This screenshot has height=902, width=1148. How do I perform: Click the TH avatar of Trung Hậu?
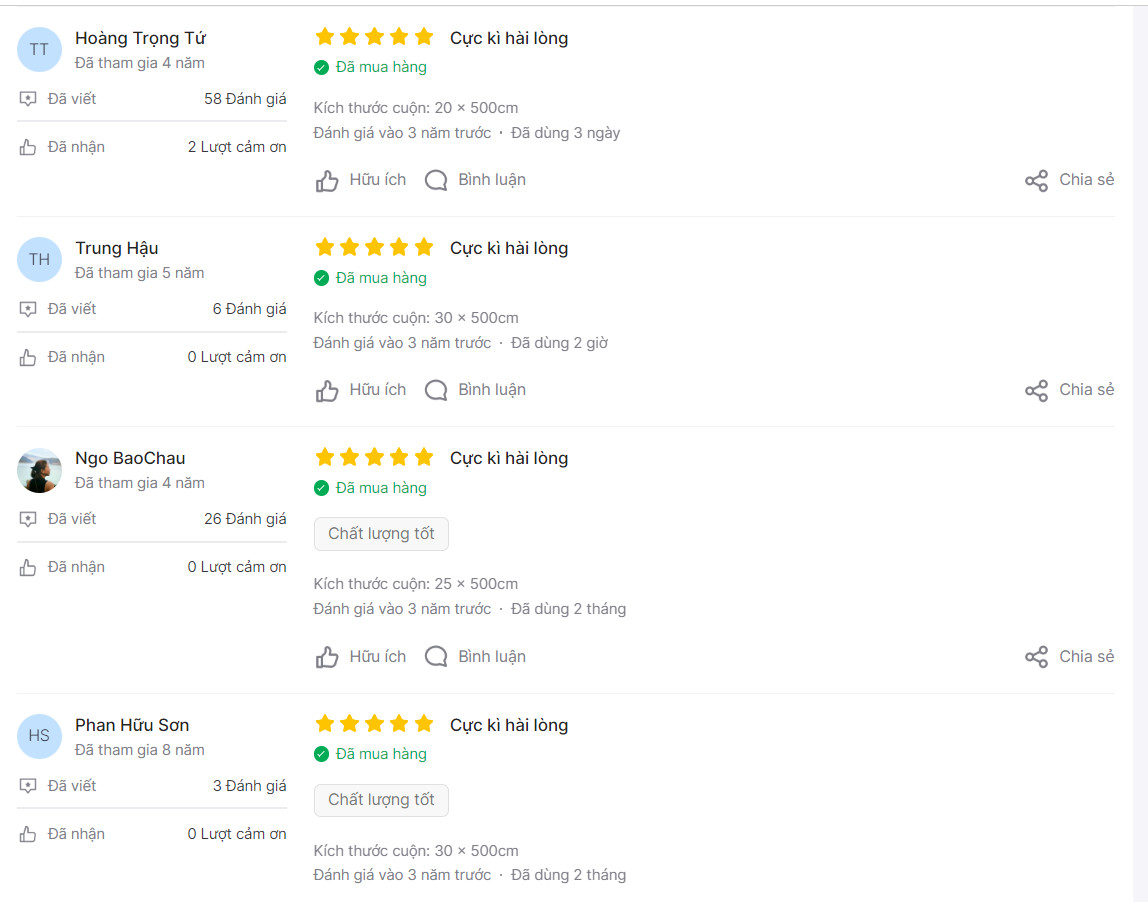(x=39, y=260)
